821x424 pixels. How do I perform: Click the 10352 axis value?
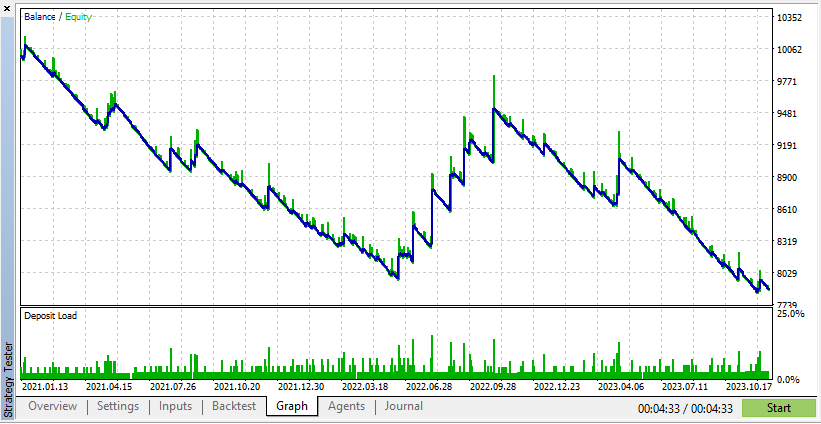pyautogui.click(x=789, y=18)
